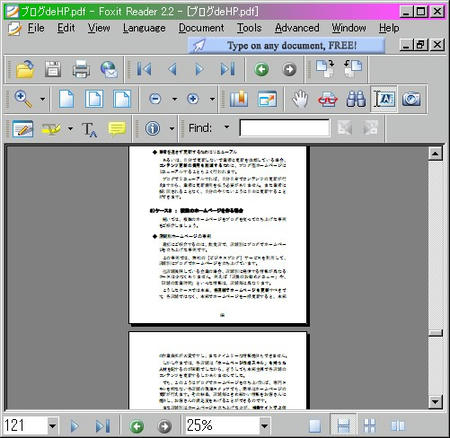Expand the Find options dropdown arrow
450x438 pixels.
pos(227,127)
